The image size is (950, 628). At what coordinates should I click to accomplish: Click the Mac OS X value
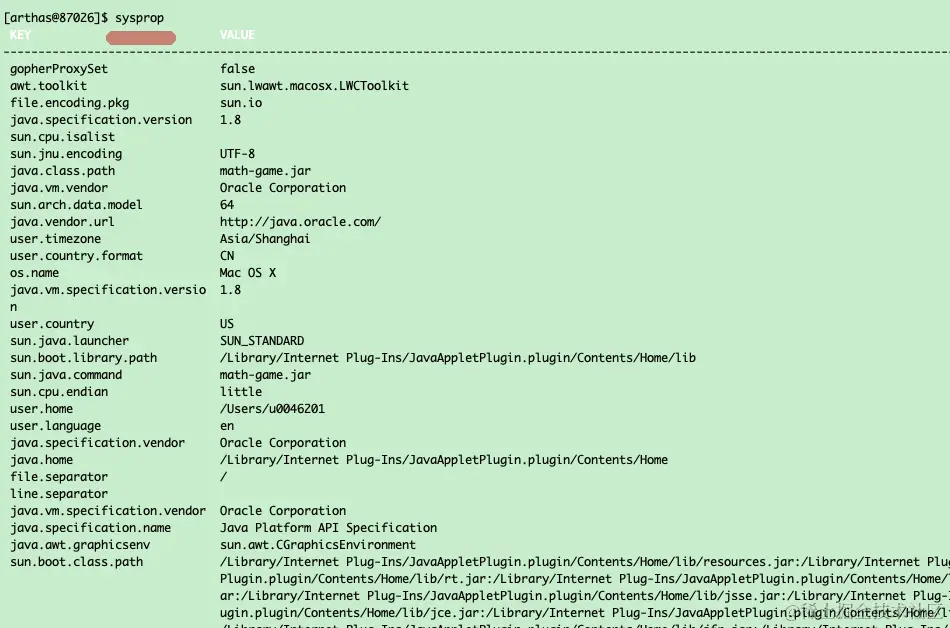click(x=248, y=273)
